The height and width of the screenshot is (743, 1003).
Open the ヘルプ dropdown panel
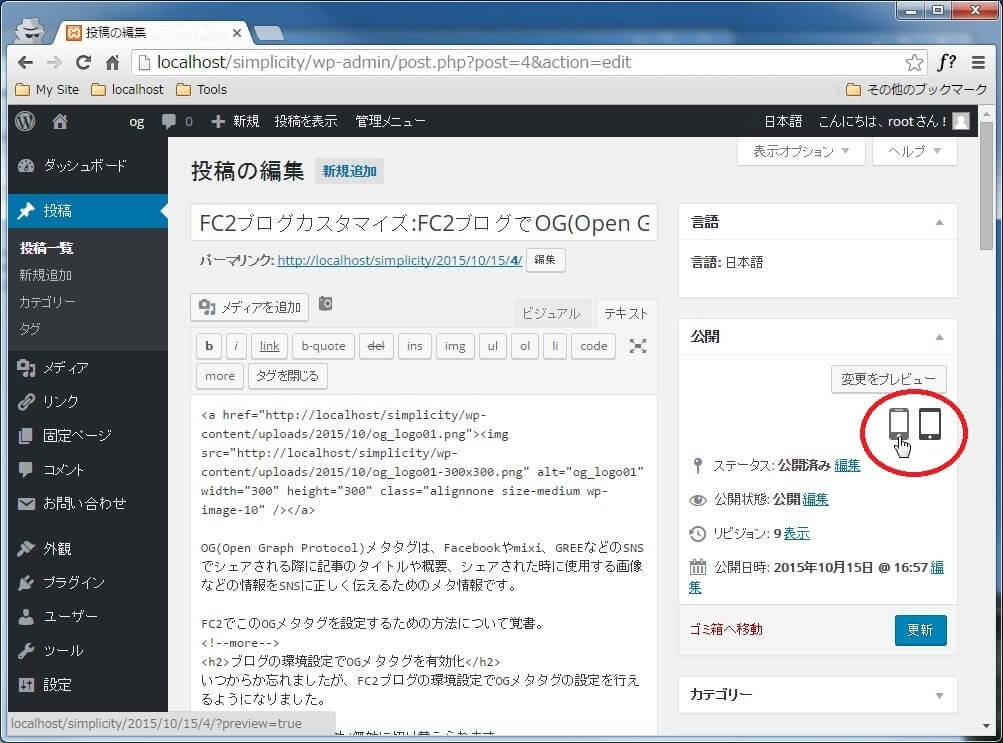(914, 152)
